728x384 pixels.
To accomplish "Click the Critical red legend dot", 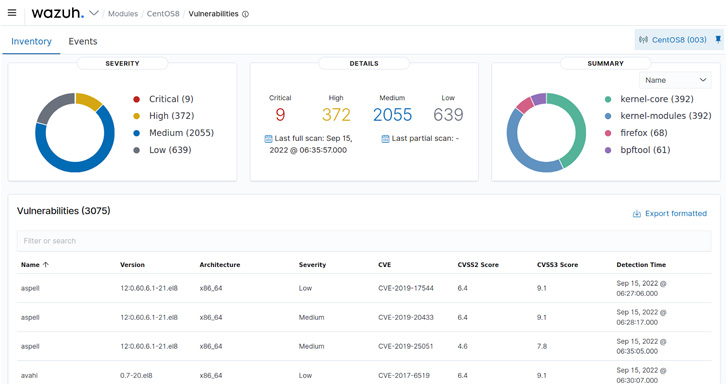I will (x=136, y=99).
